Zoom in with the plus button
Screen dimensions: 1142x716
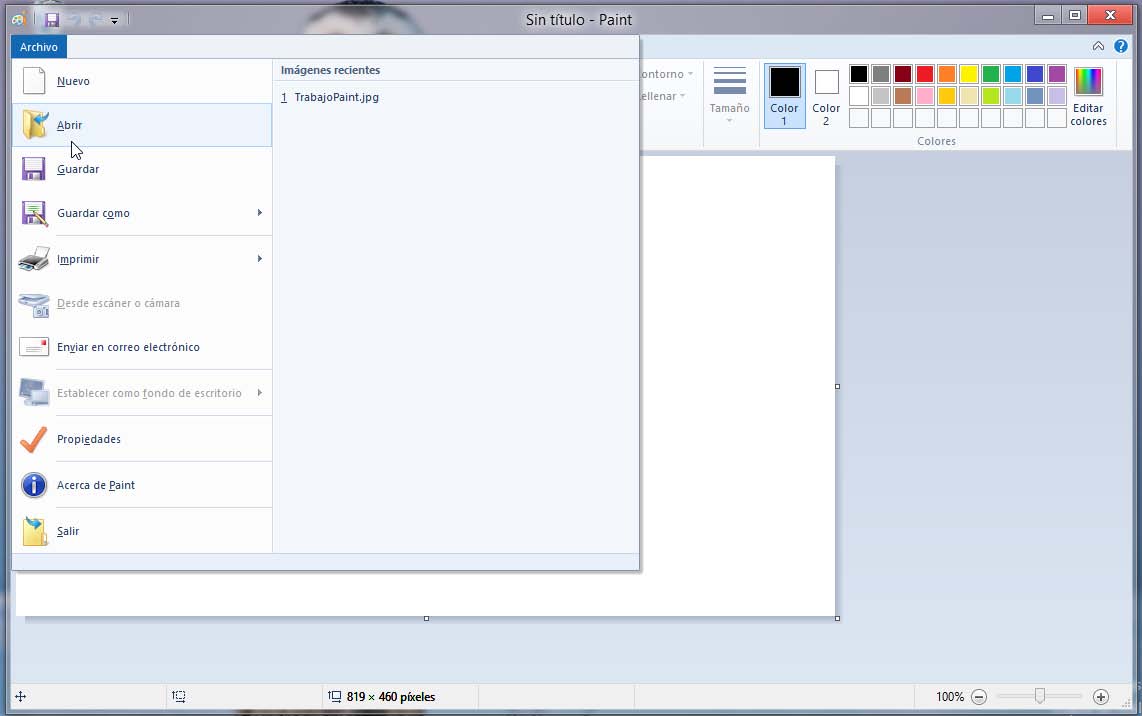click(x=1101, y=697)
